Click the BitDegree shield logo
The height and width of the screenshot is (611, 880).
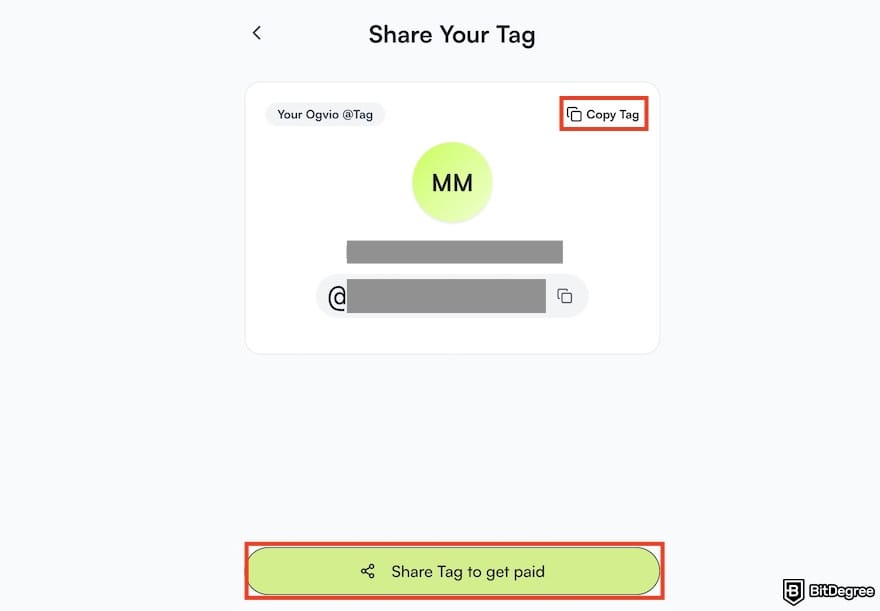tap(793, 592)
